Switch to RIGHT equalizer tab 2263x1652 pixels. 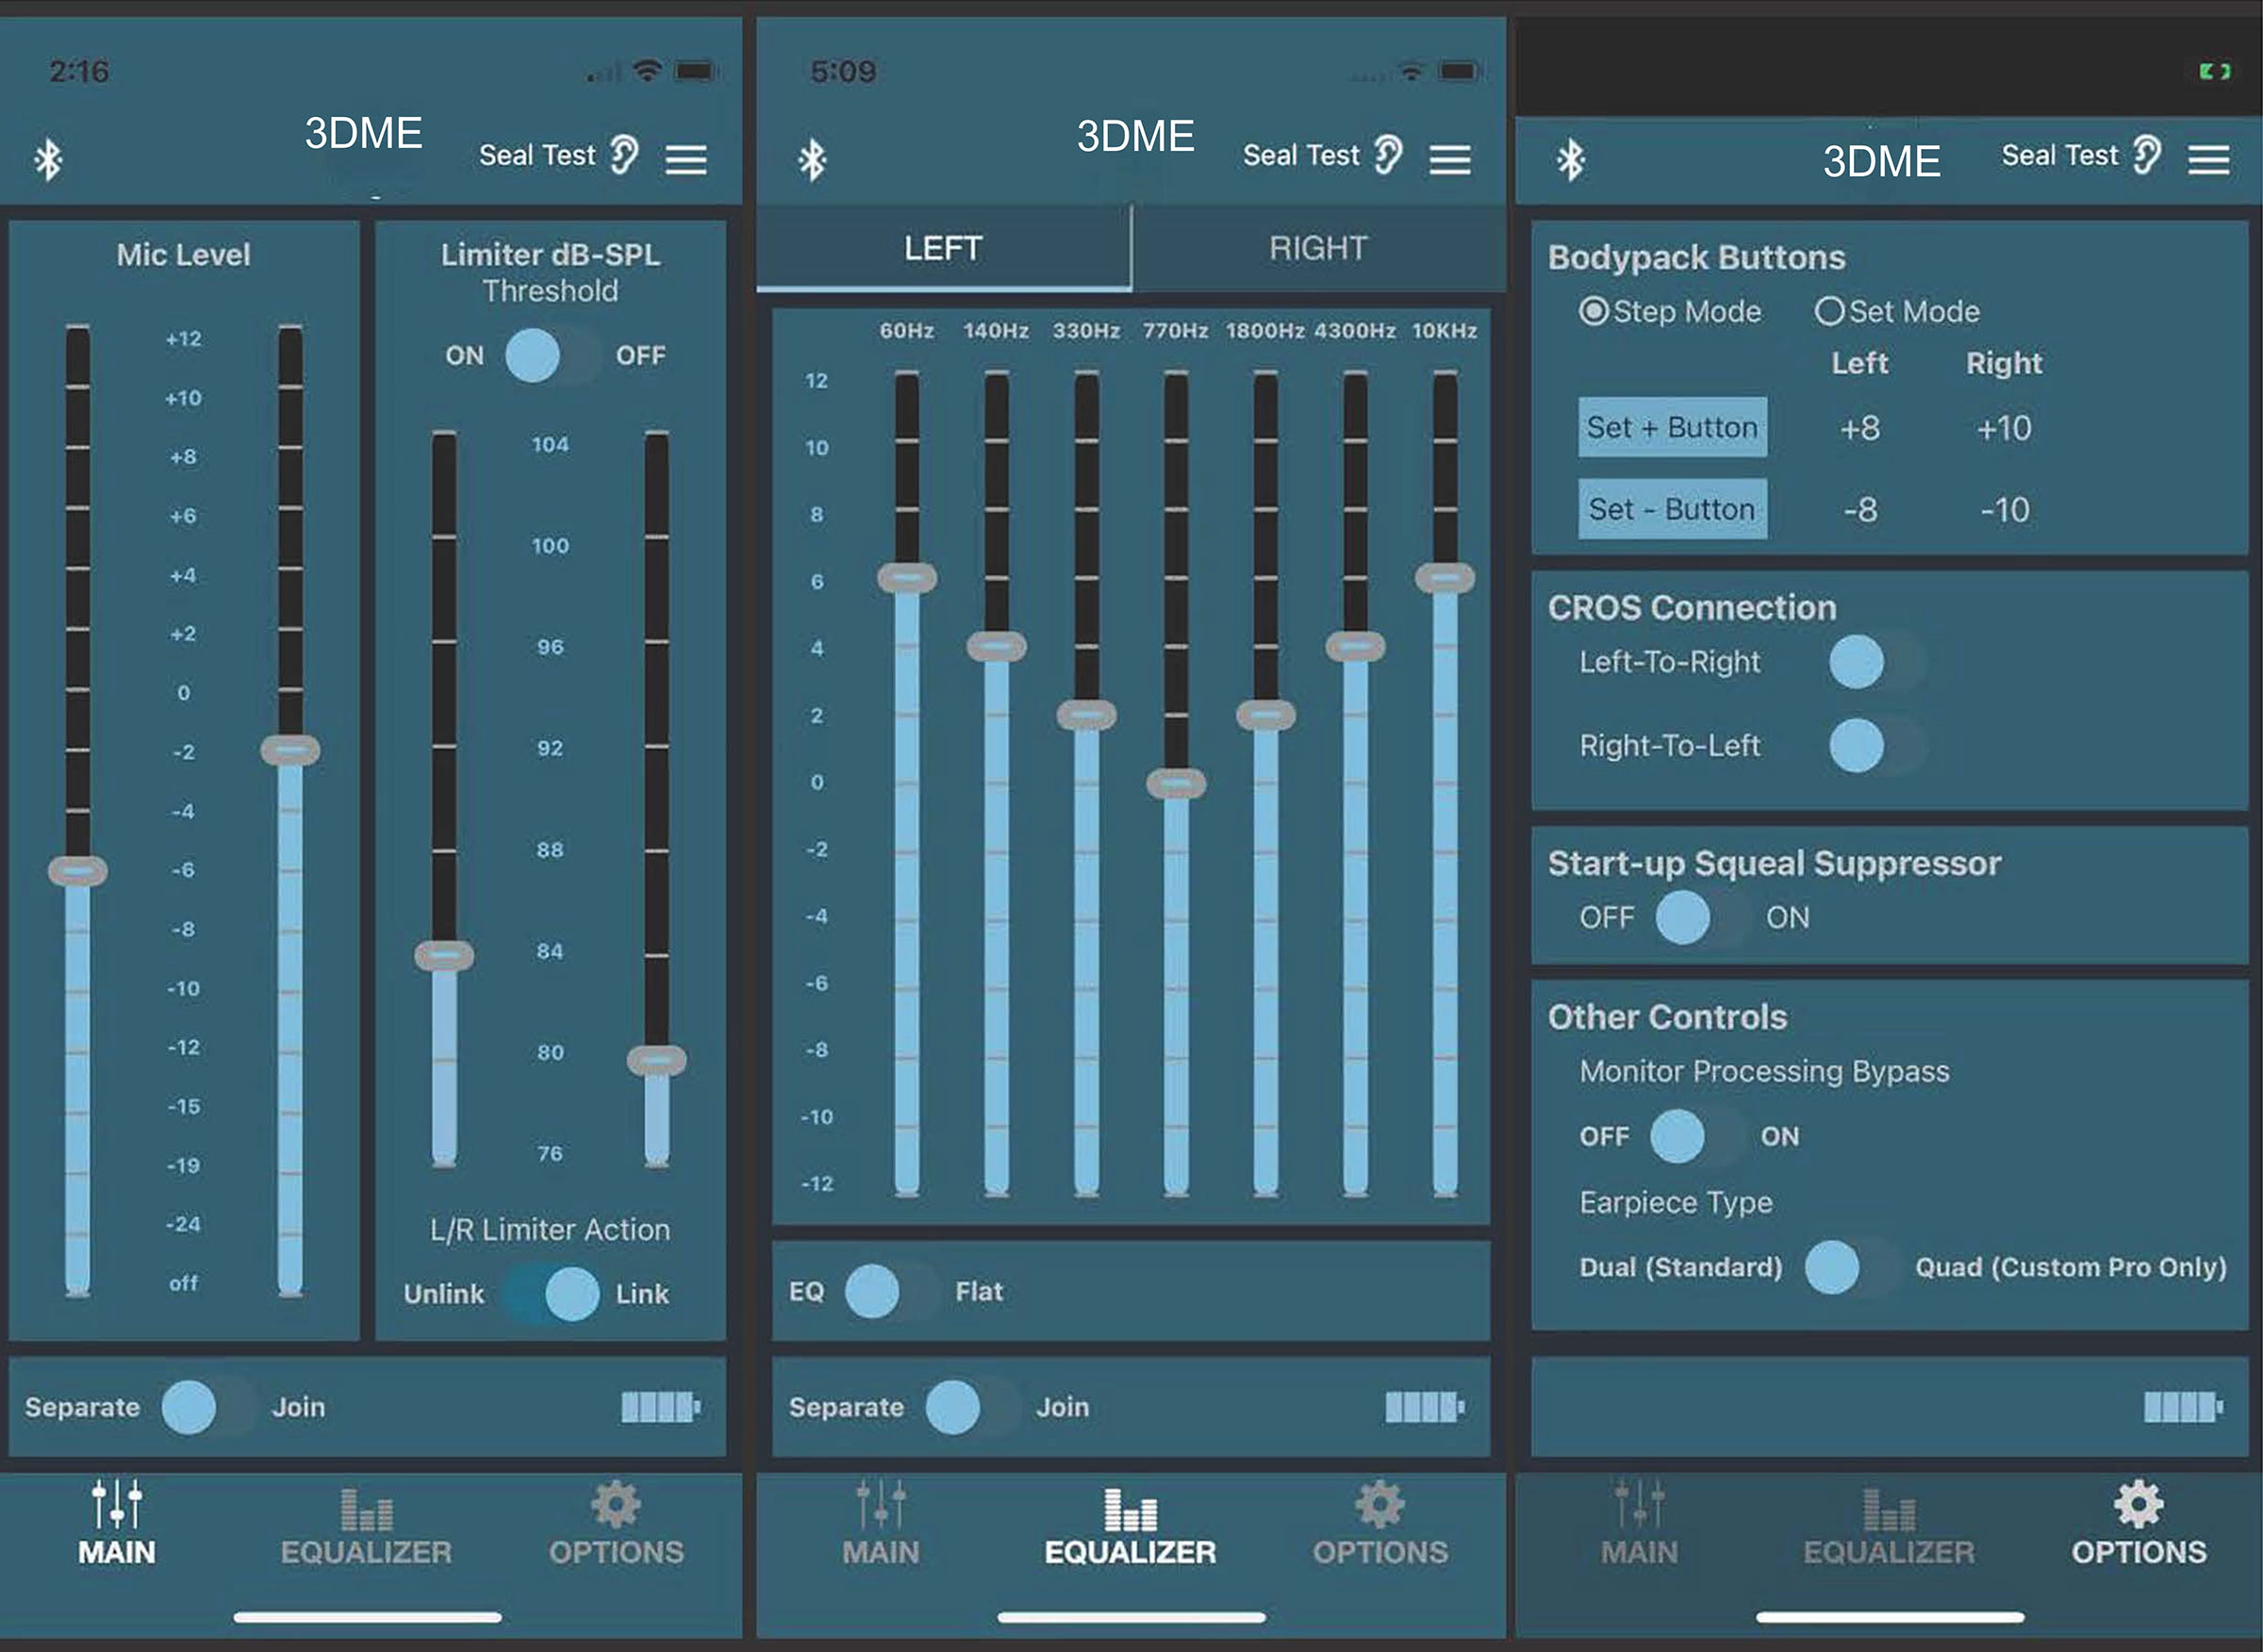coord(1318,248)
